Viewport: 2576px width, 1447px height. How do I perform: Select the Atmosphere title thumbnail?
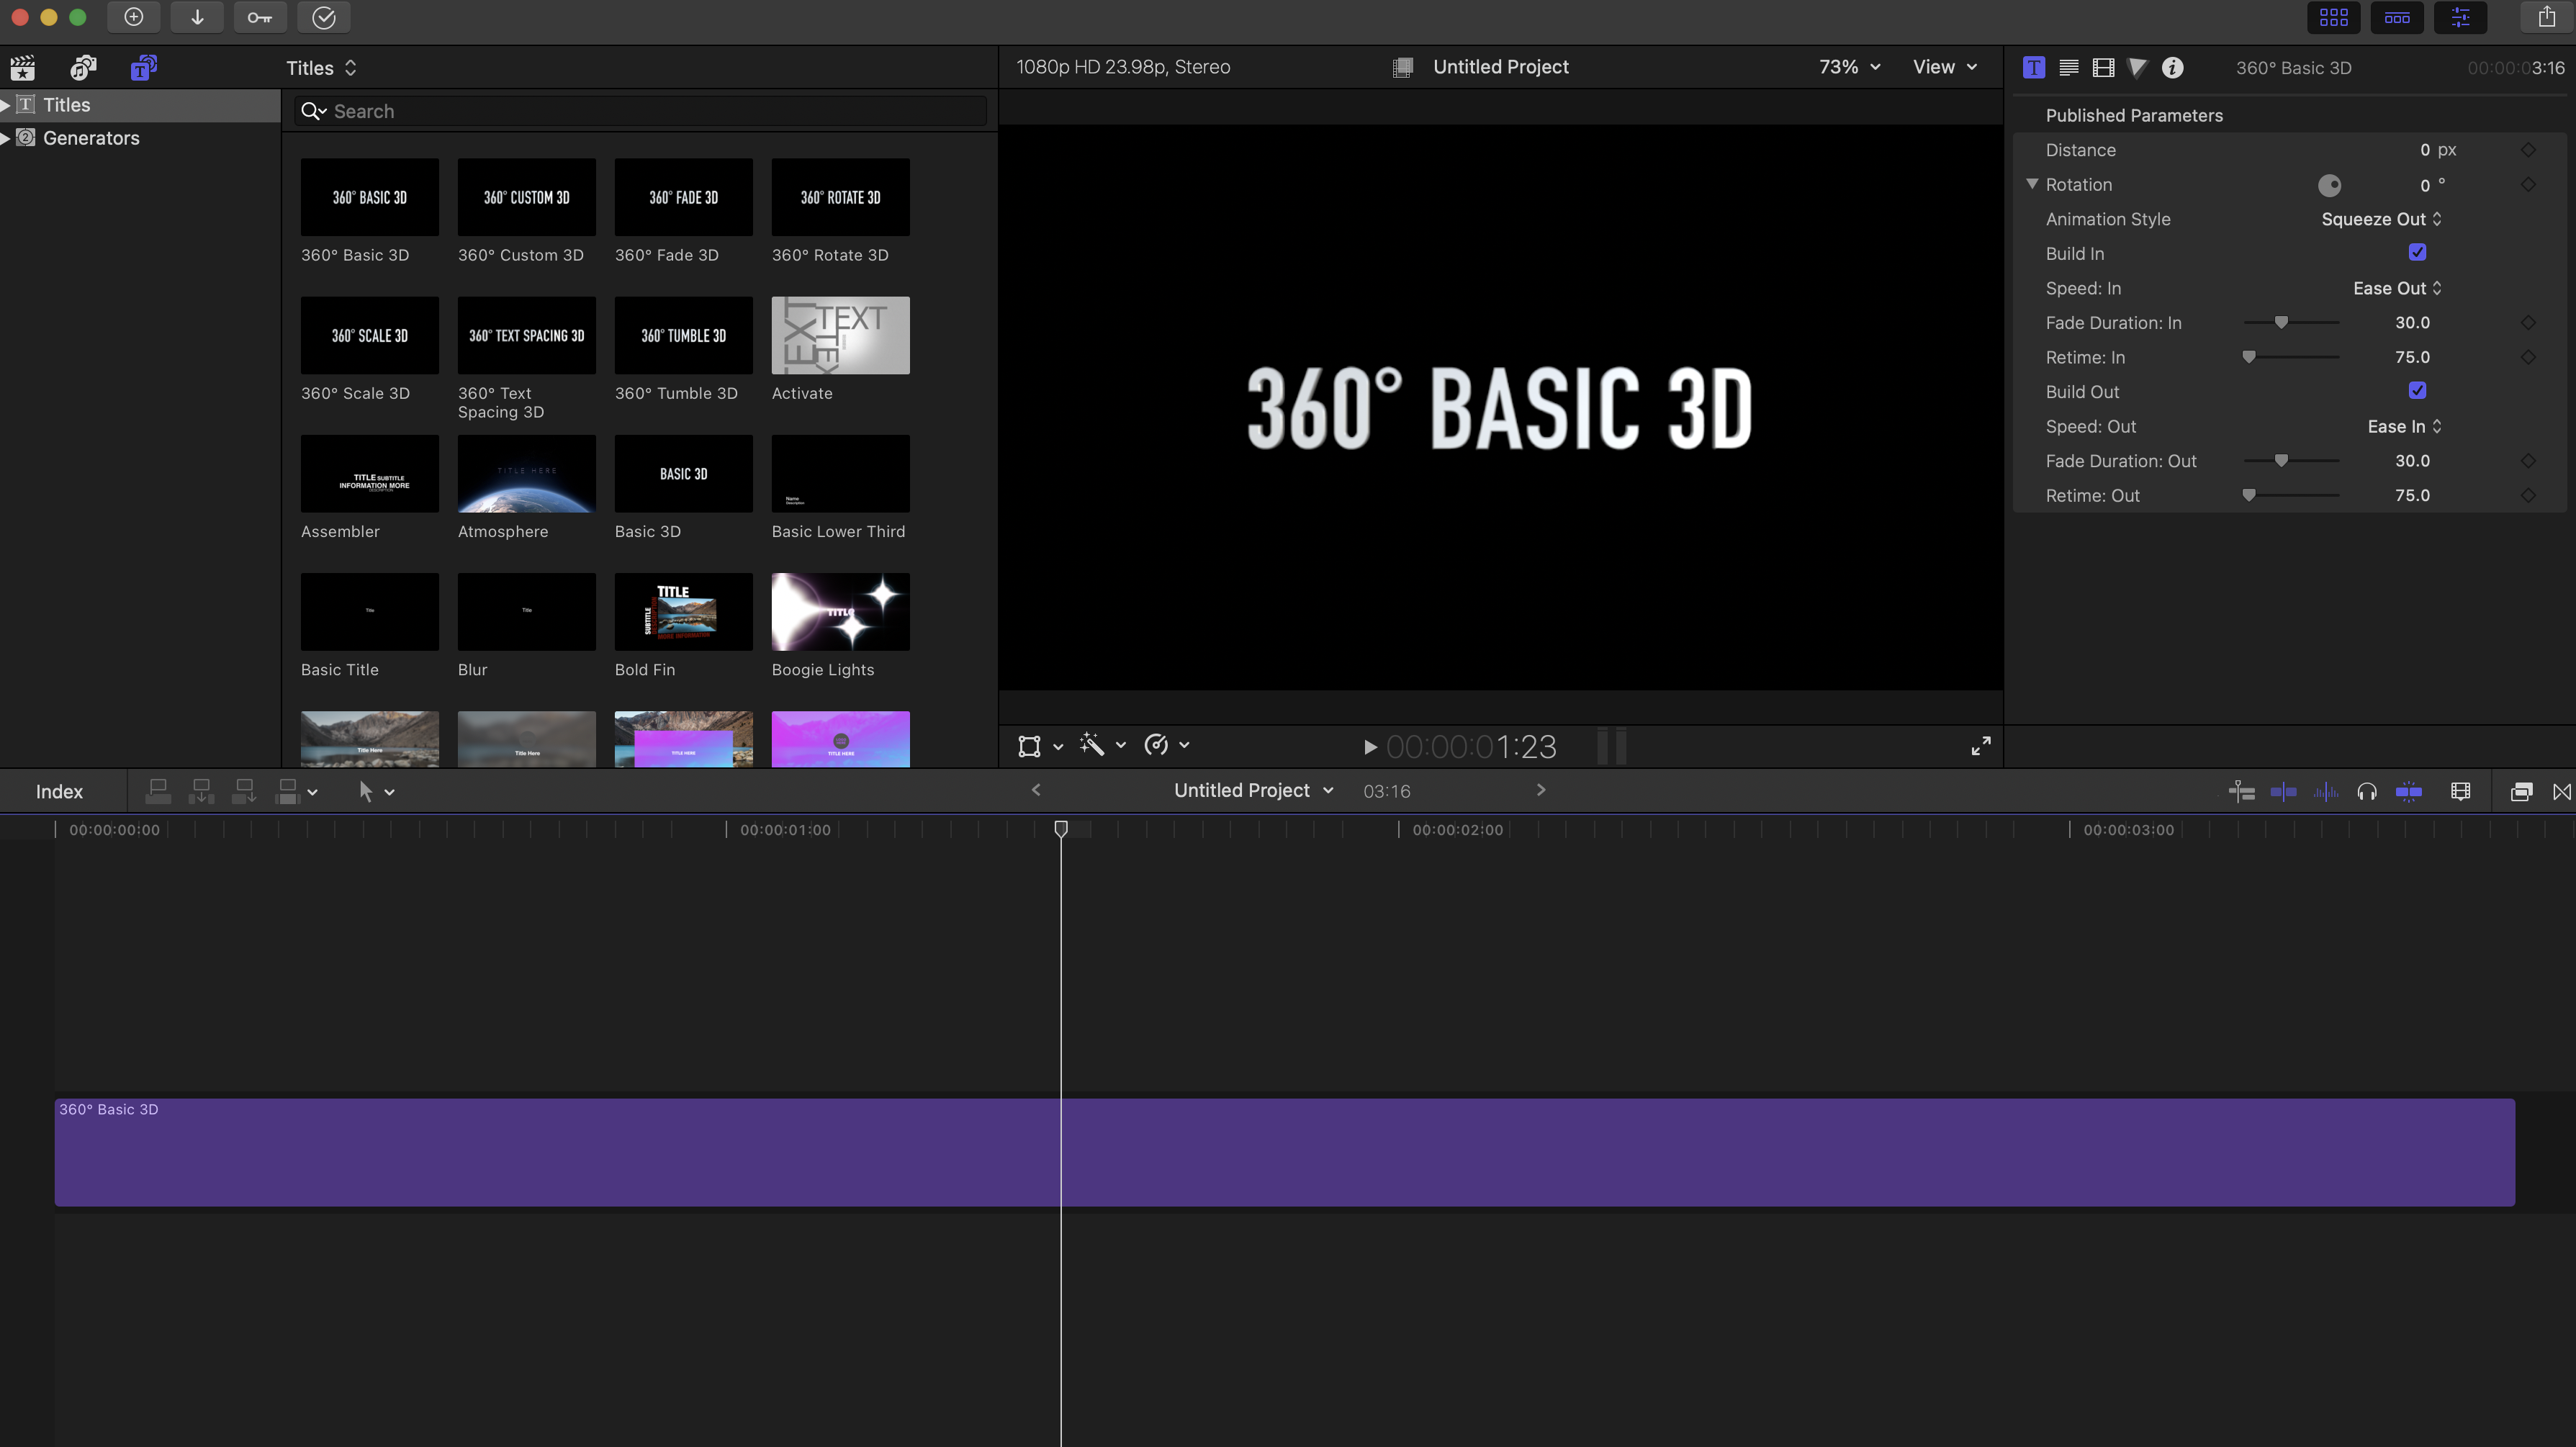tap(526, 474)
